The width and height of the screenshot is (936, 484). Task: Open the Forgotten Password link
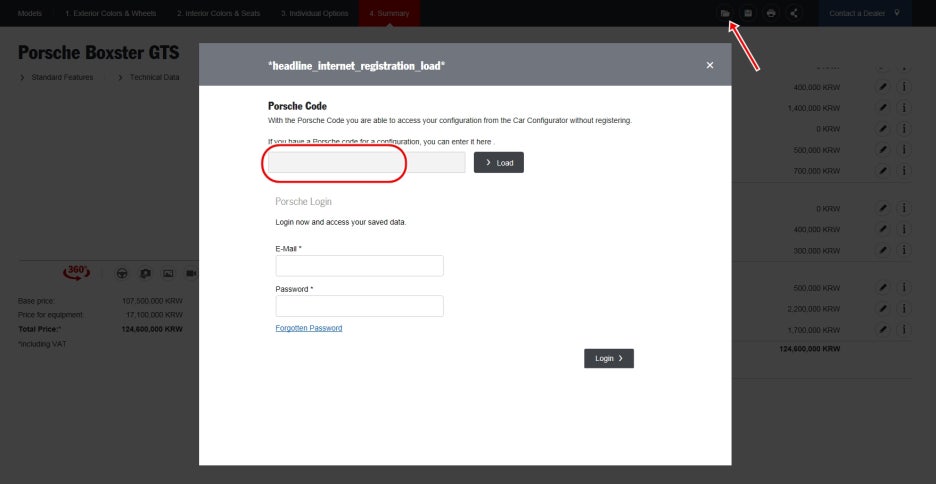[309, 328]
